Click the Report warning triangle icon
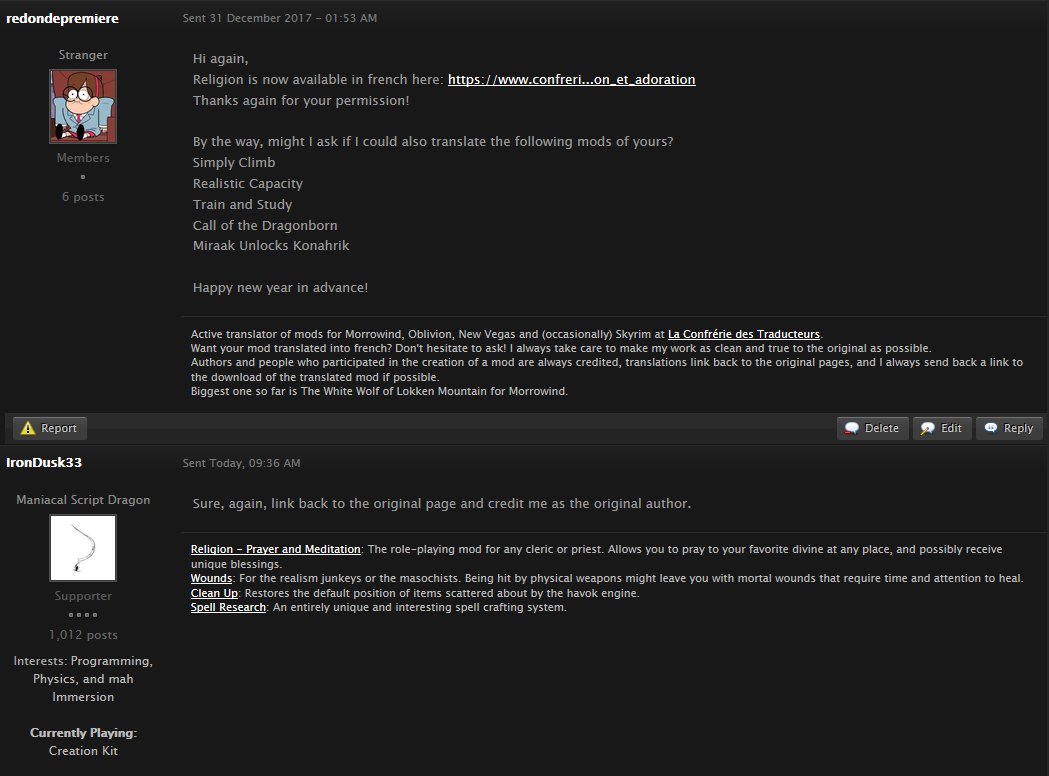1049x776 pixels. pyautogui.click(x=27, y=428)
